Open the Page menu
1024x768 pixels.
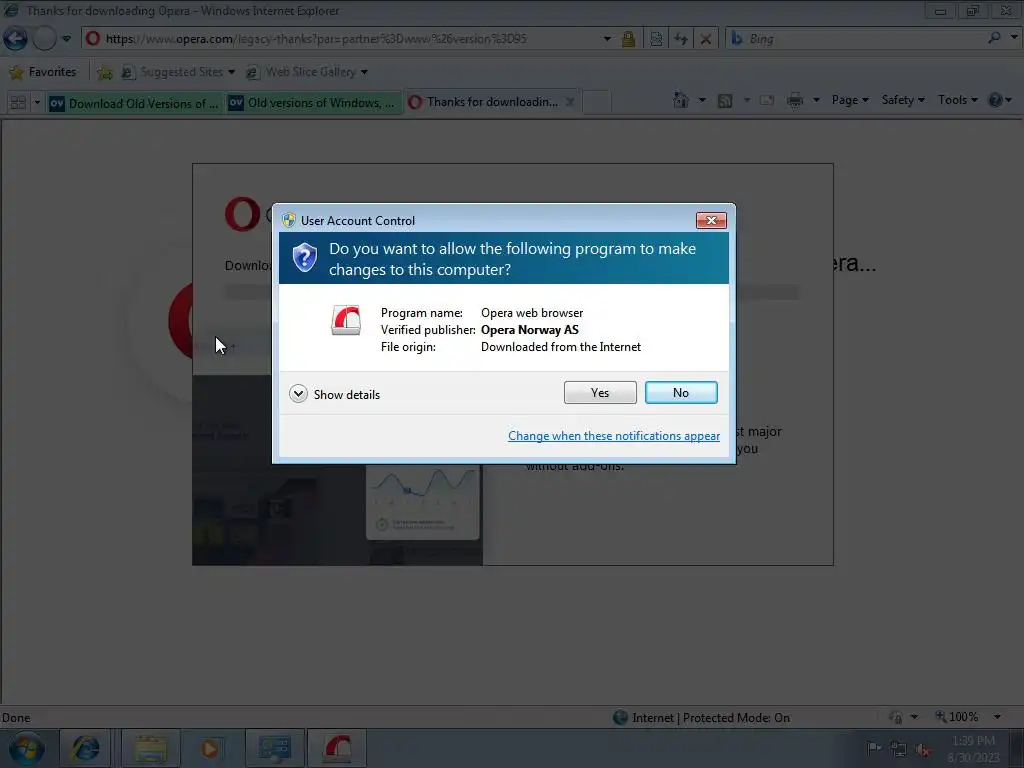pos(850,100)
